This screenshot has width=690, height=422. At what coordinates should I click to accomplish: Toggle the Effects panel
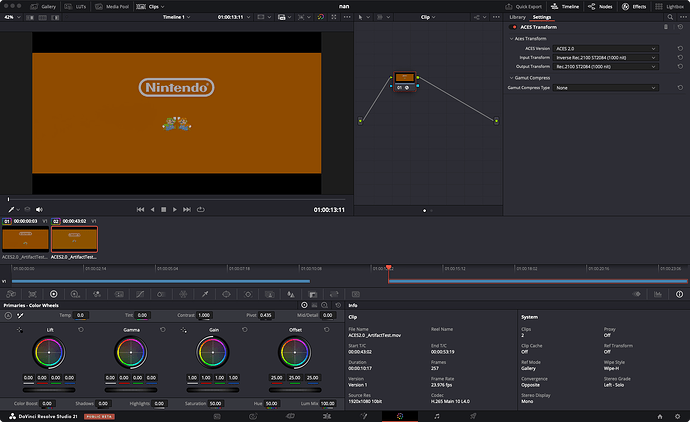[634, 7]
